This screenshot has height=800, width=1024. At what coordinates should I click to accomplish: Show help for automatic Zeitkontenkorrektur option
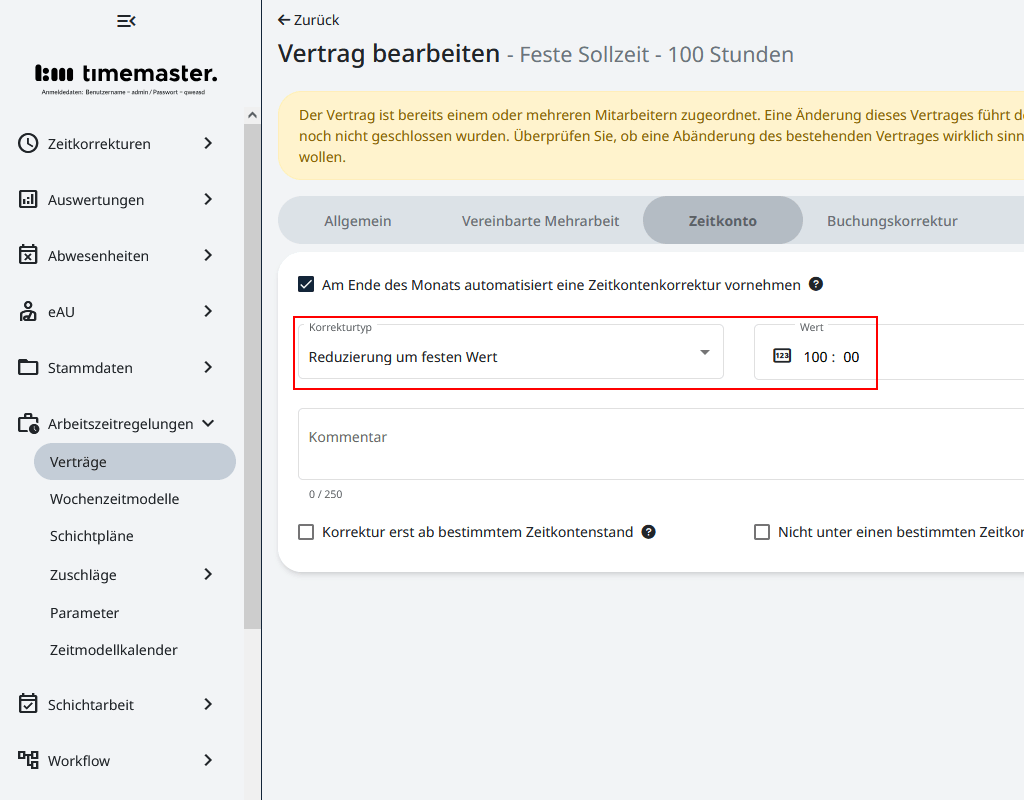click(x=816, y=284)
